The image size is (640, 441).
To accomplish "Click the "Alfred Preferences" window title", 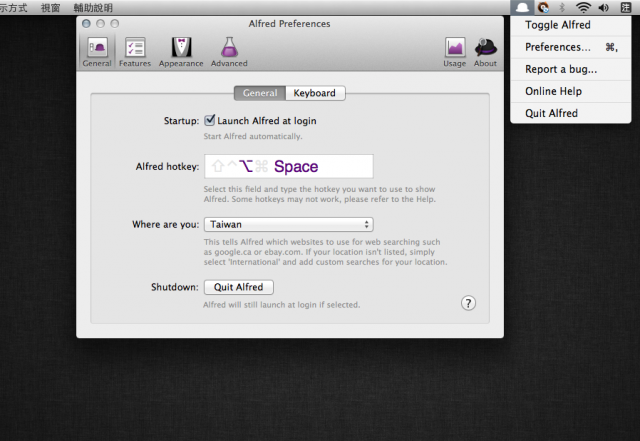I will (289, 24).
